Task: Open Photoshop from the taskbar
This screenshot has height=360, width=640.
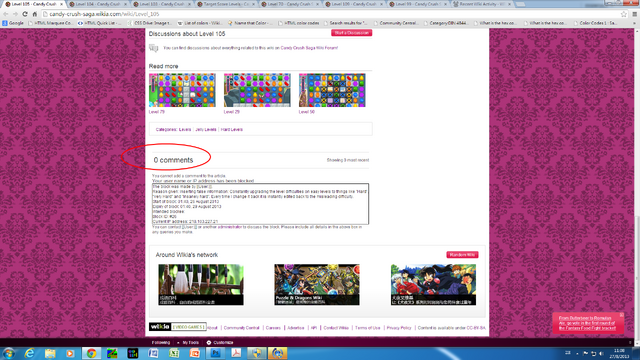Action: click(x=216, y=353)
